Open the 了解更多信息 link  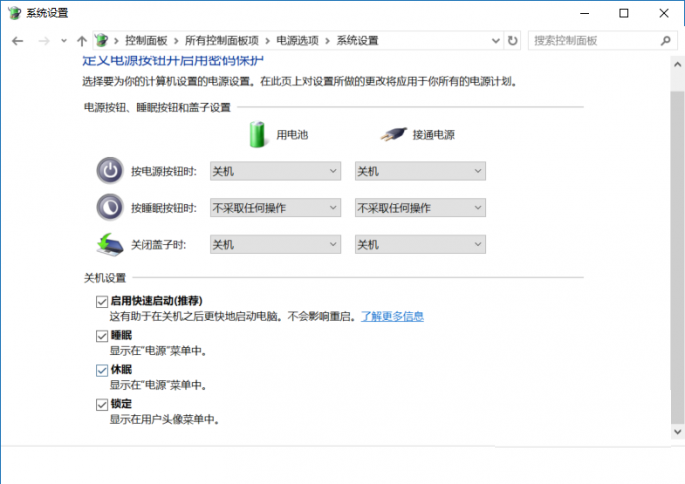[392, 316]
